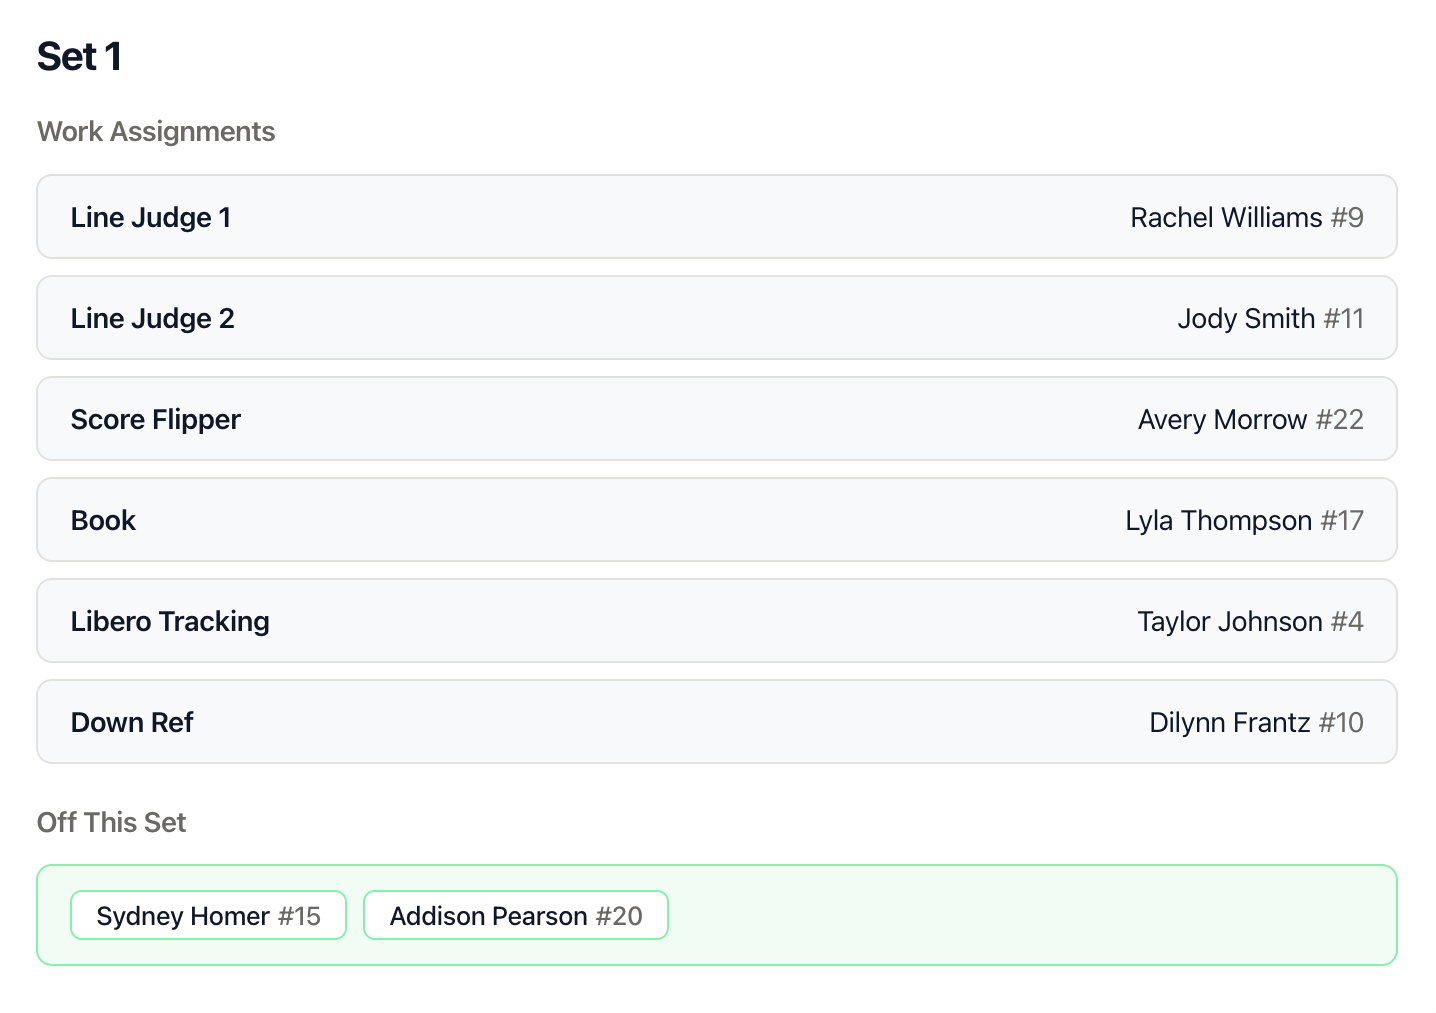The image size is (1436, 1013).
Task: Select the Book role label
Action: [x=103, y=521]
